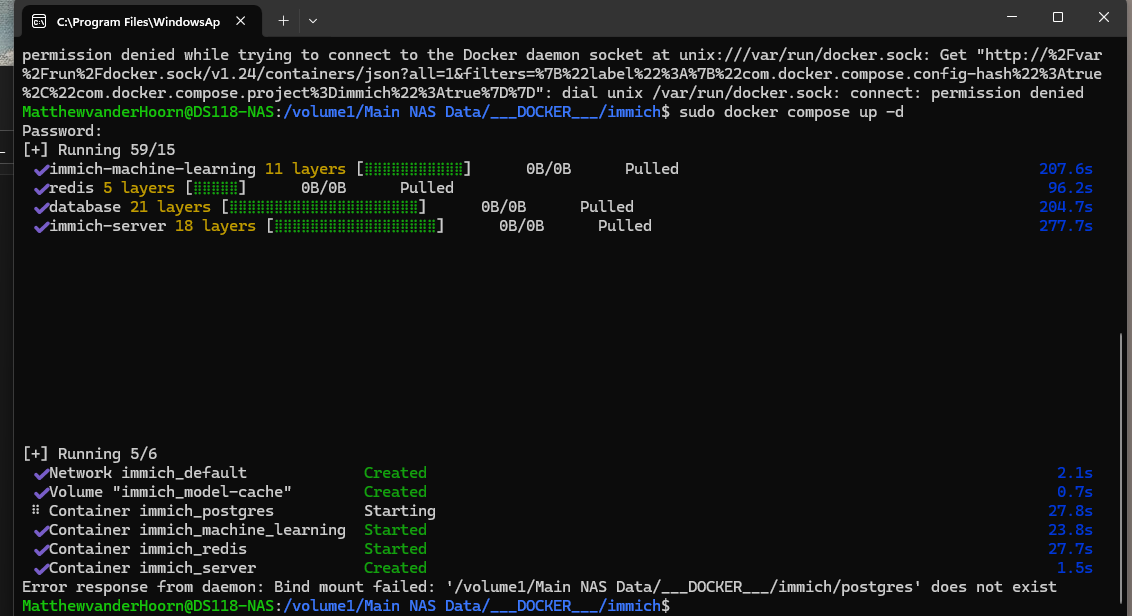Click "Container immich_redis"
1132x616 pixels.
tap(148, 549)
